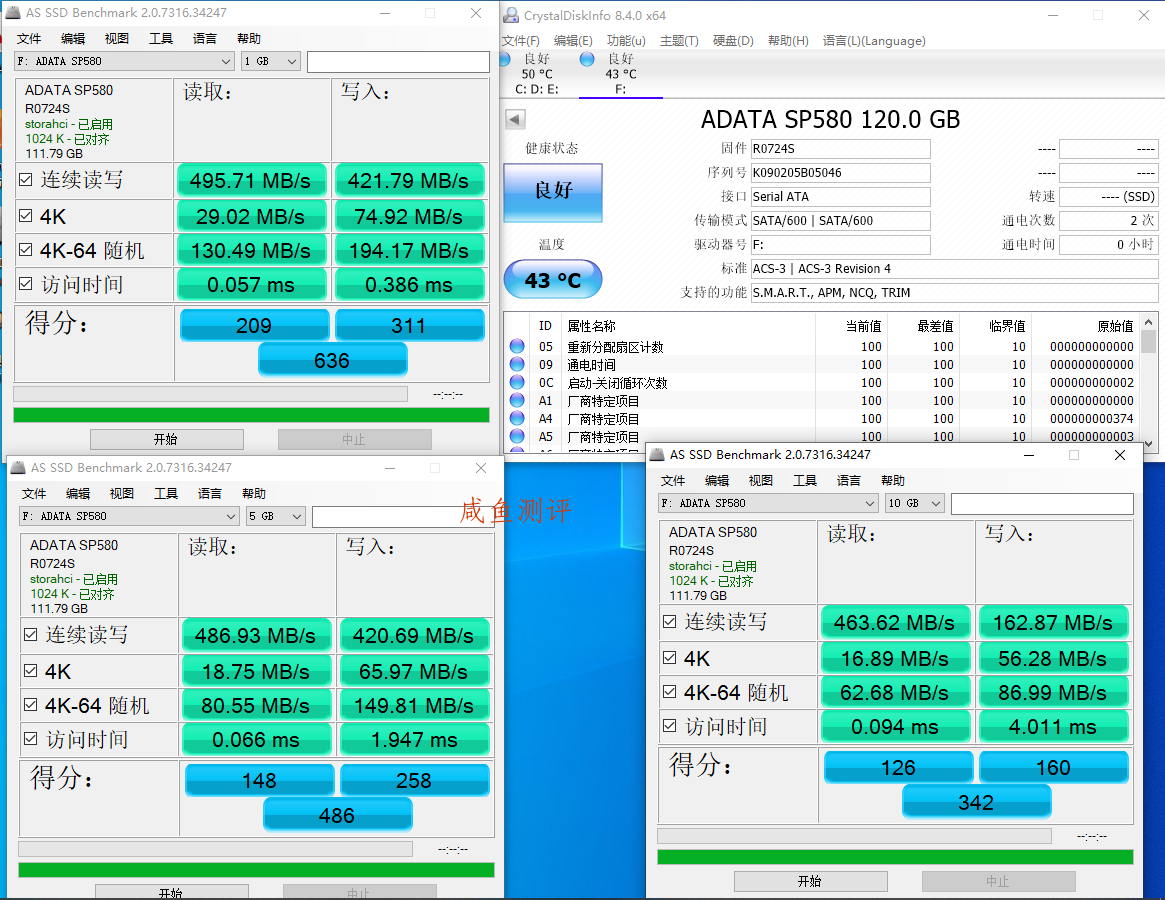This screenshot has width=1165, height=900.
Task: Open CrystalDiskInfo 语言(L)(Language) menu
Action: coord(874,41)
